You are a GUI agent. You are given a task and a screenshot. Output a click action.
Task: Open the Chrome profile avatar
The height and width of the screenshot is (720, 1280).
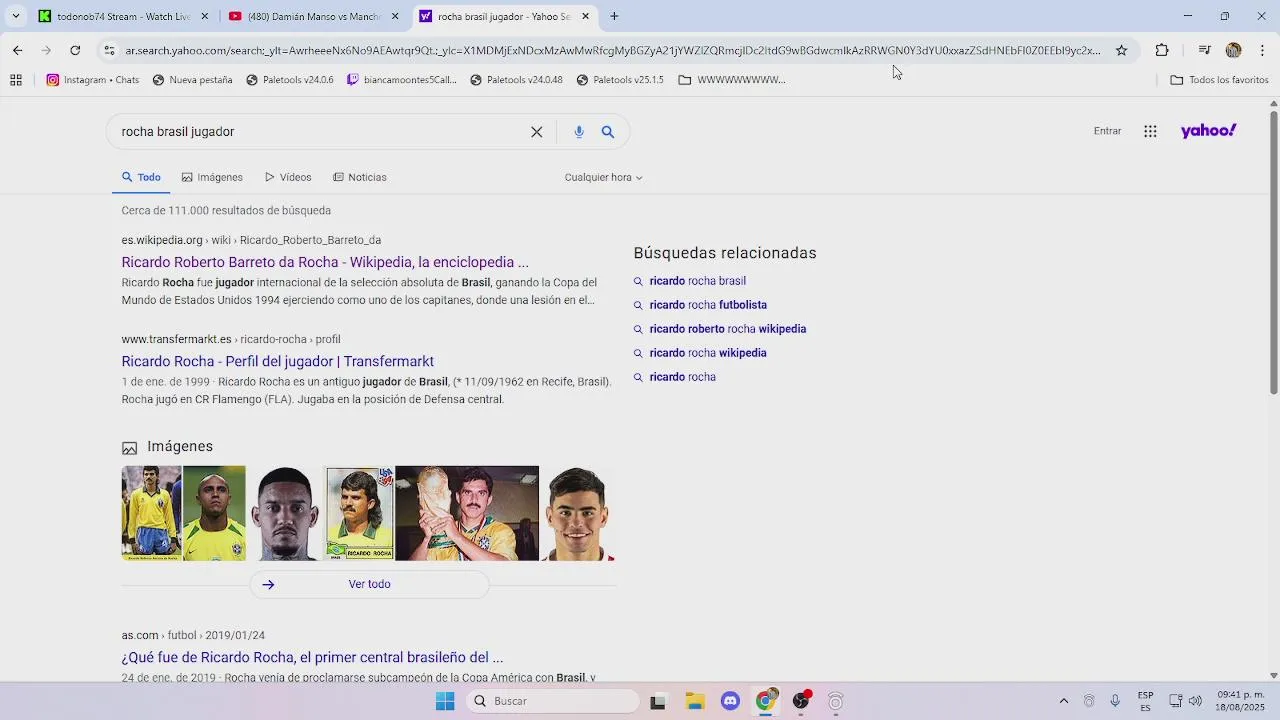1233,50
